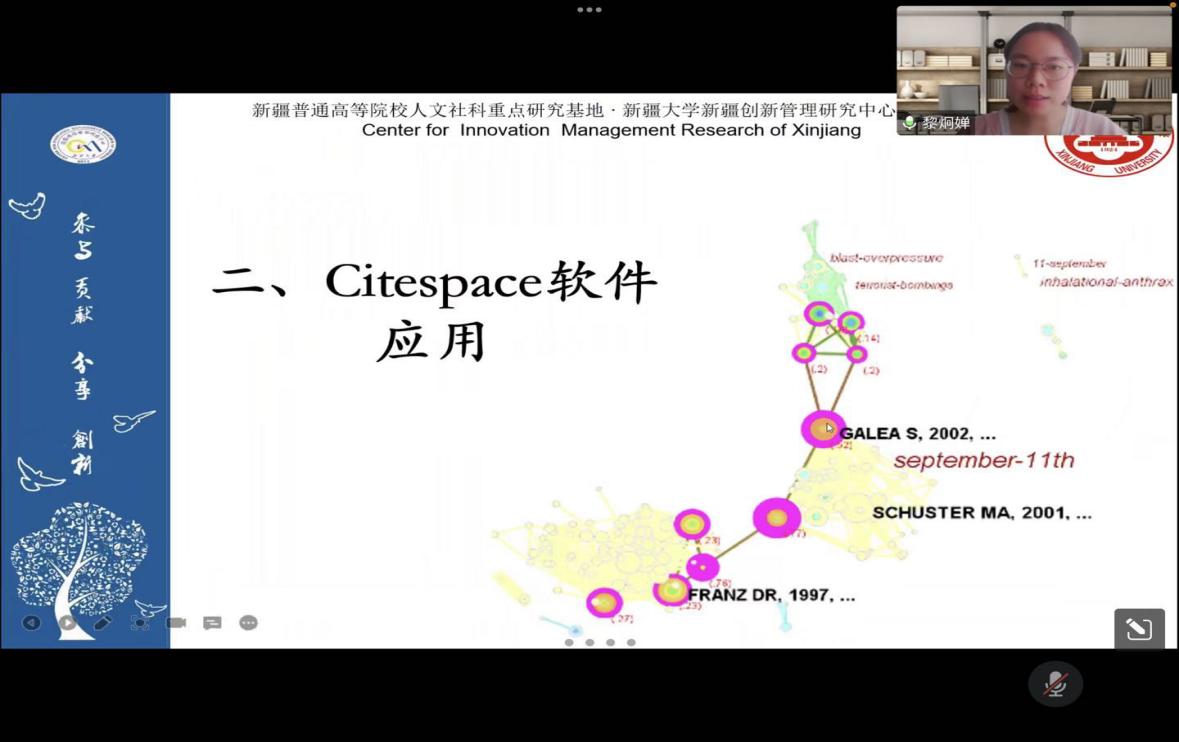1179x742 pixels.
Task: Click the green microphone icon by 黎炯婵
Action: pos(909,123)
